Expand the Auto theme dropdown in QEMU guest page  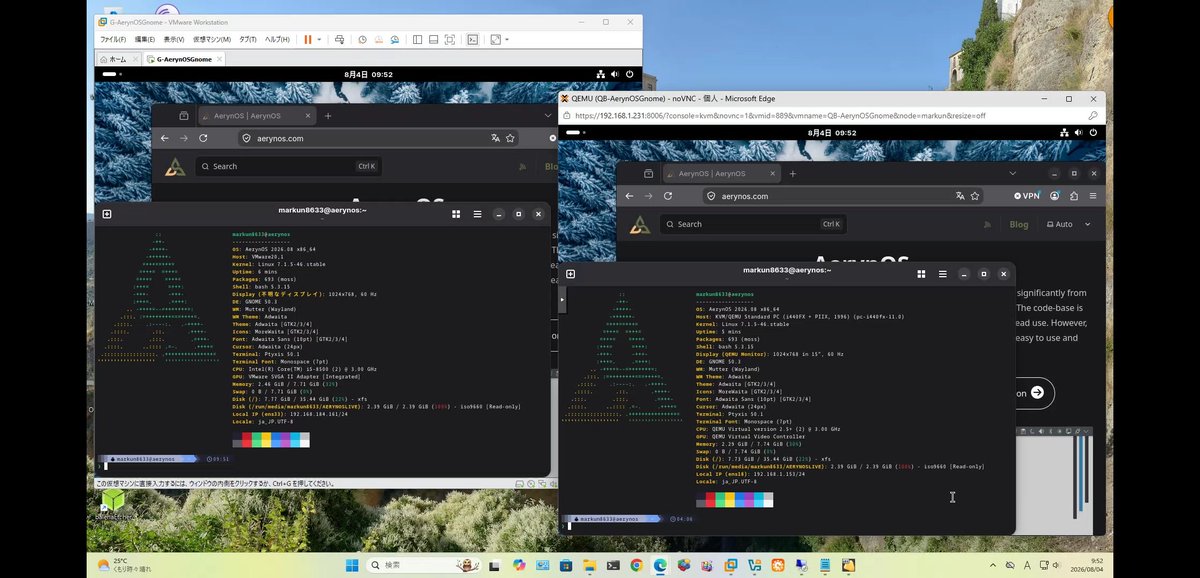pos(1068,224)
